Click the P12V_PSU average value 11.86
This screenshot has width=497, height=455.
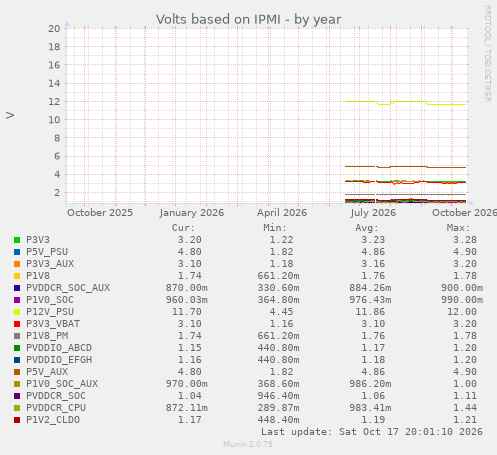[x=370, y=312]
